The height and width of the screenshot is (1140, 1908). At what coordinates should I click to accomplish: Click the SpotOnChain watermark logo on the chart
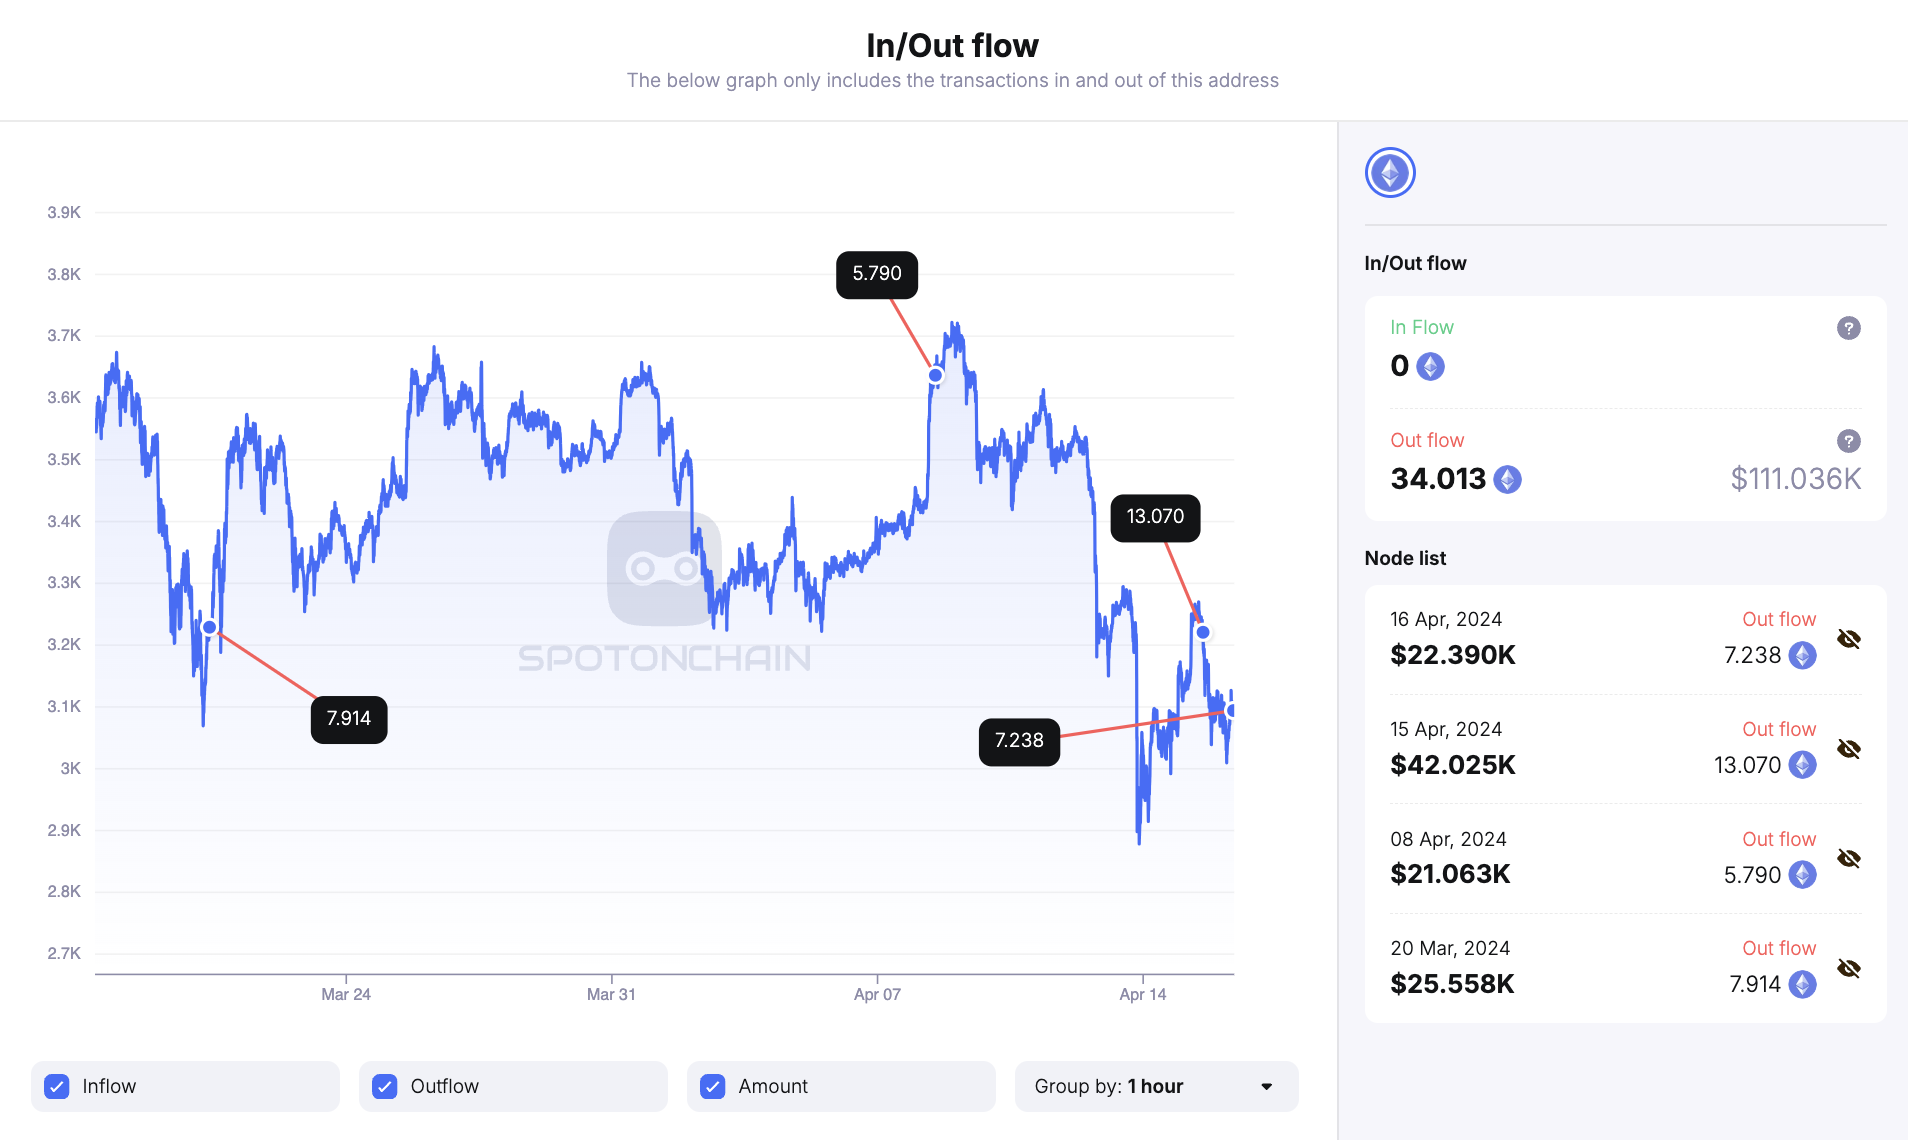click(x=663, y=568)
